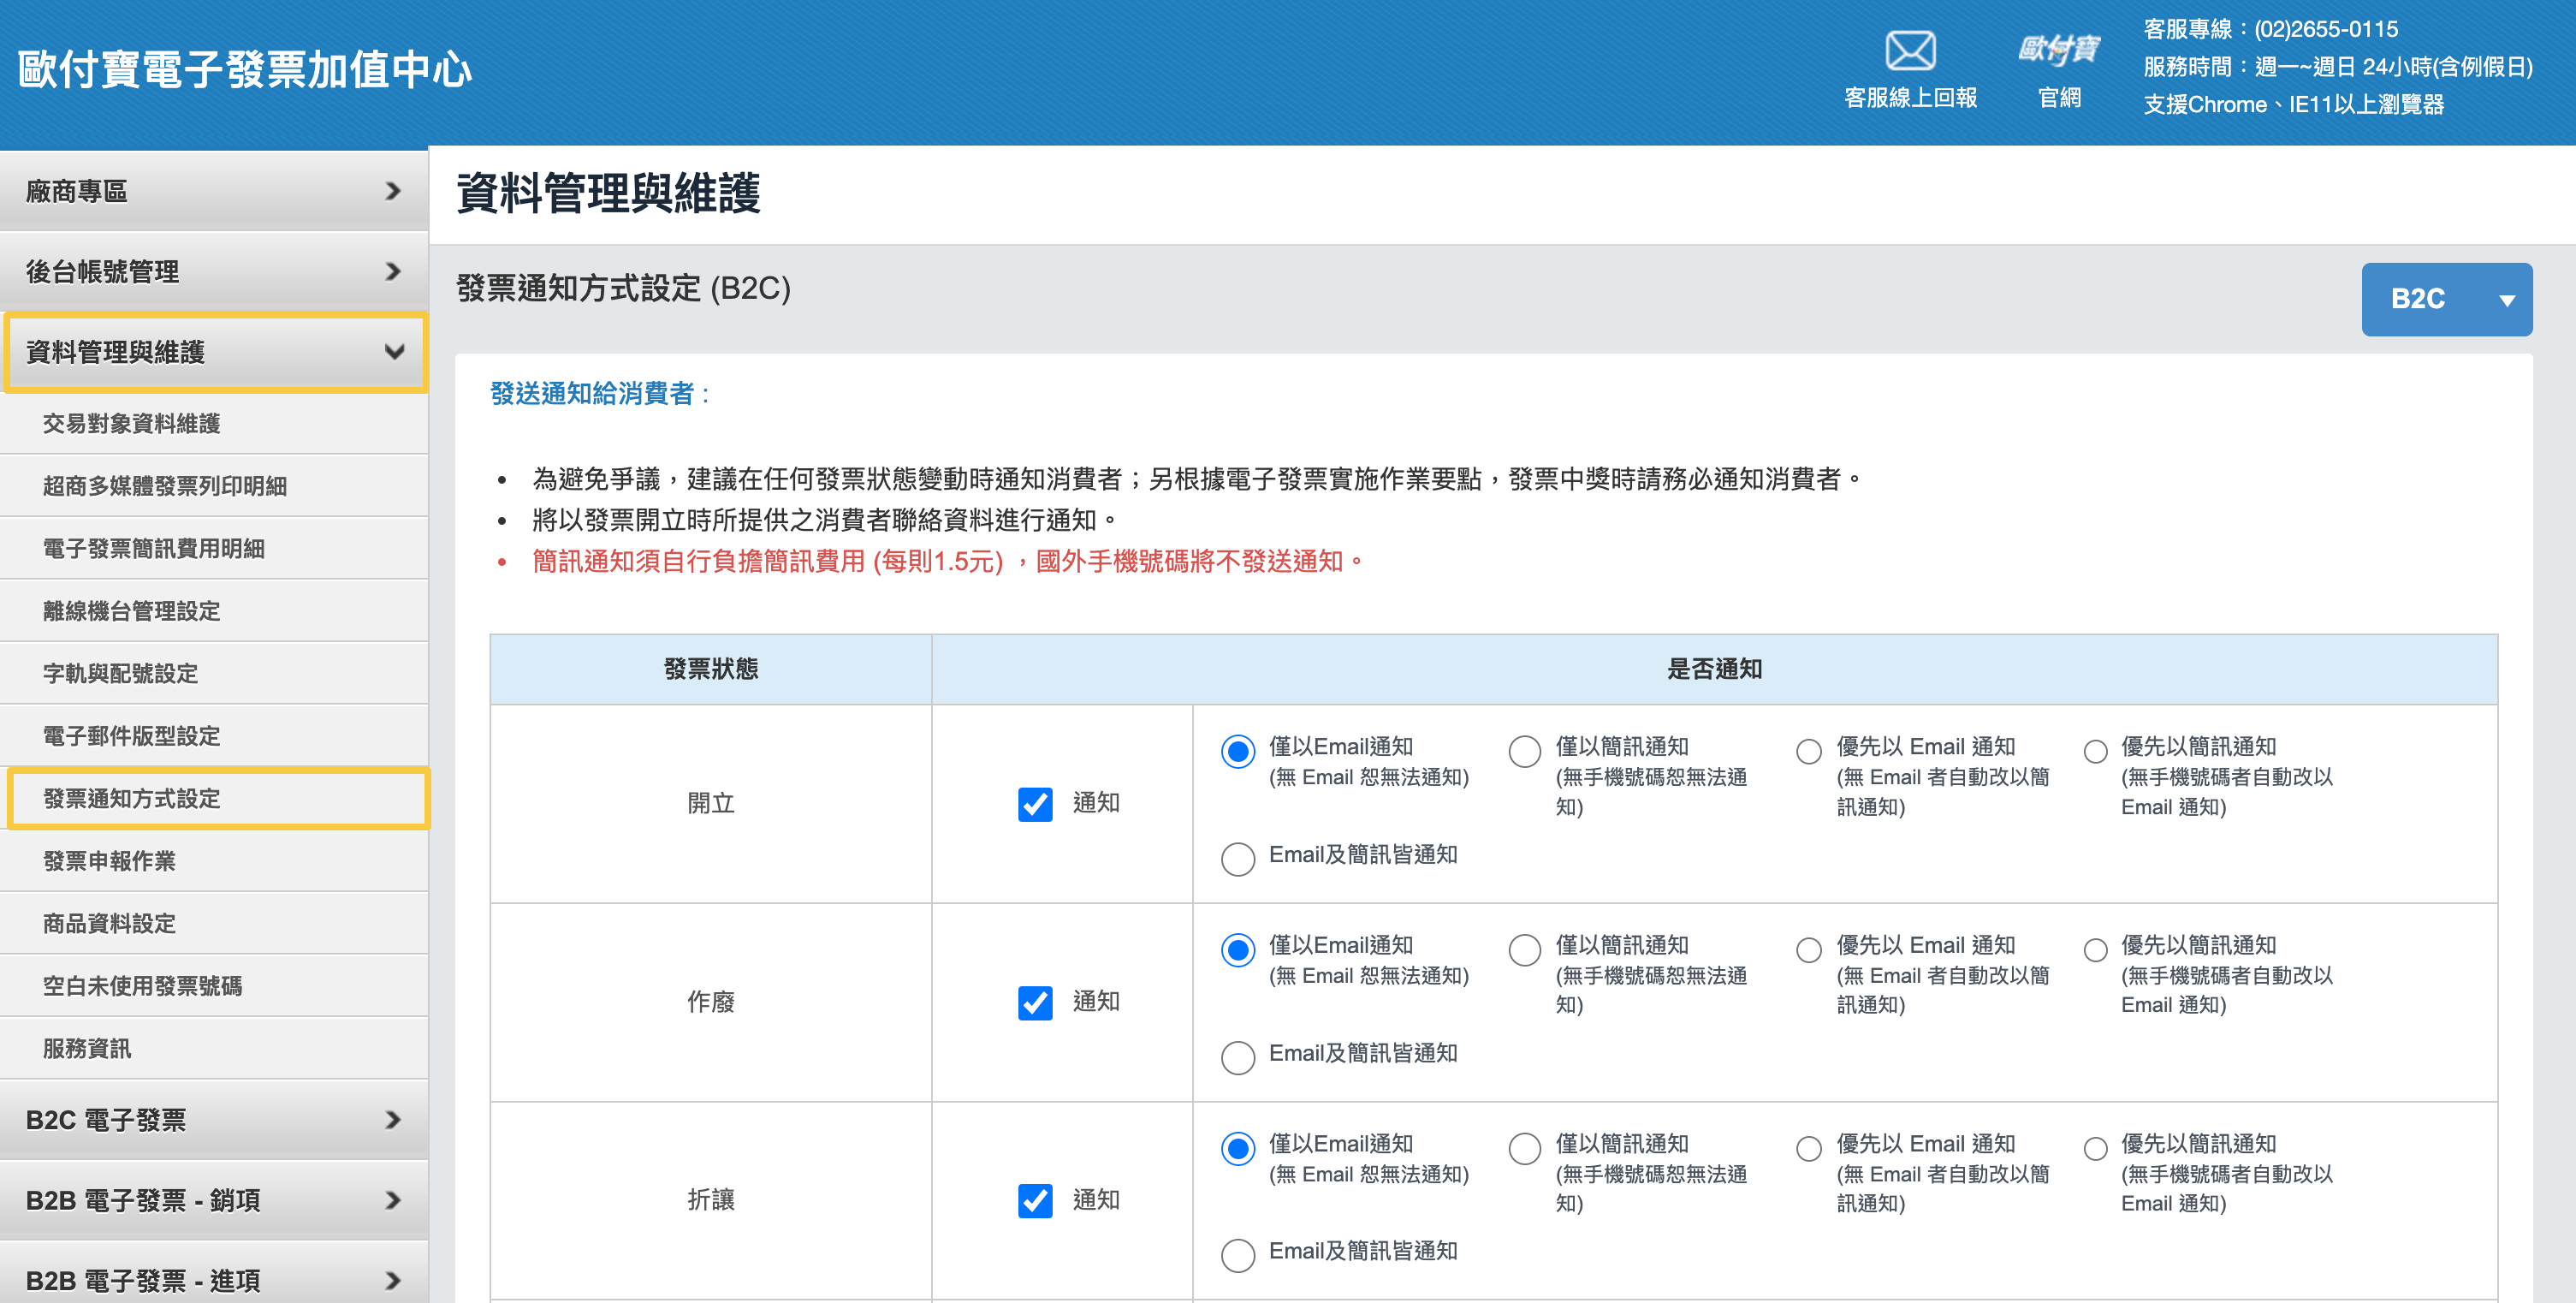Expand the B2C 電子發票 section arrow

(x=393, y=1120)
